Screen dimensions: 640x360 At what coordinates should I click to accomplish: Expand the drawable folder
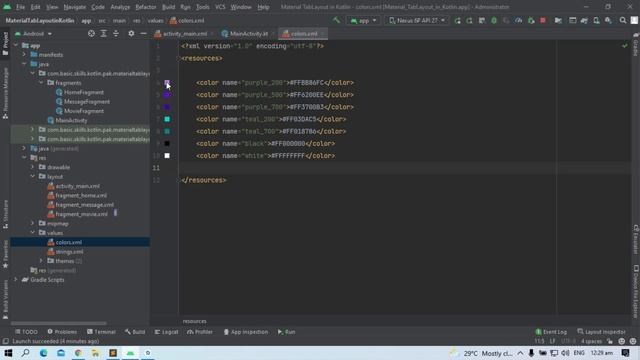33,167
